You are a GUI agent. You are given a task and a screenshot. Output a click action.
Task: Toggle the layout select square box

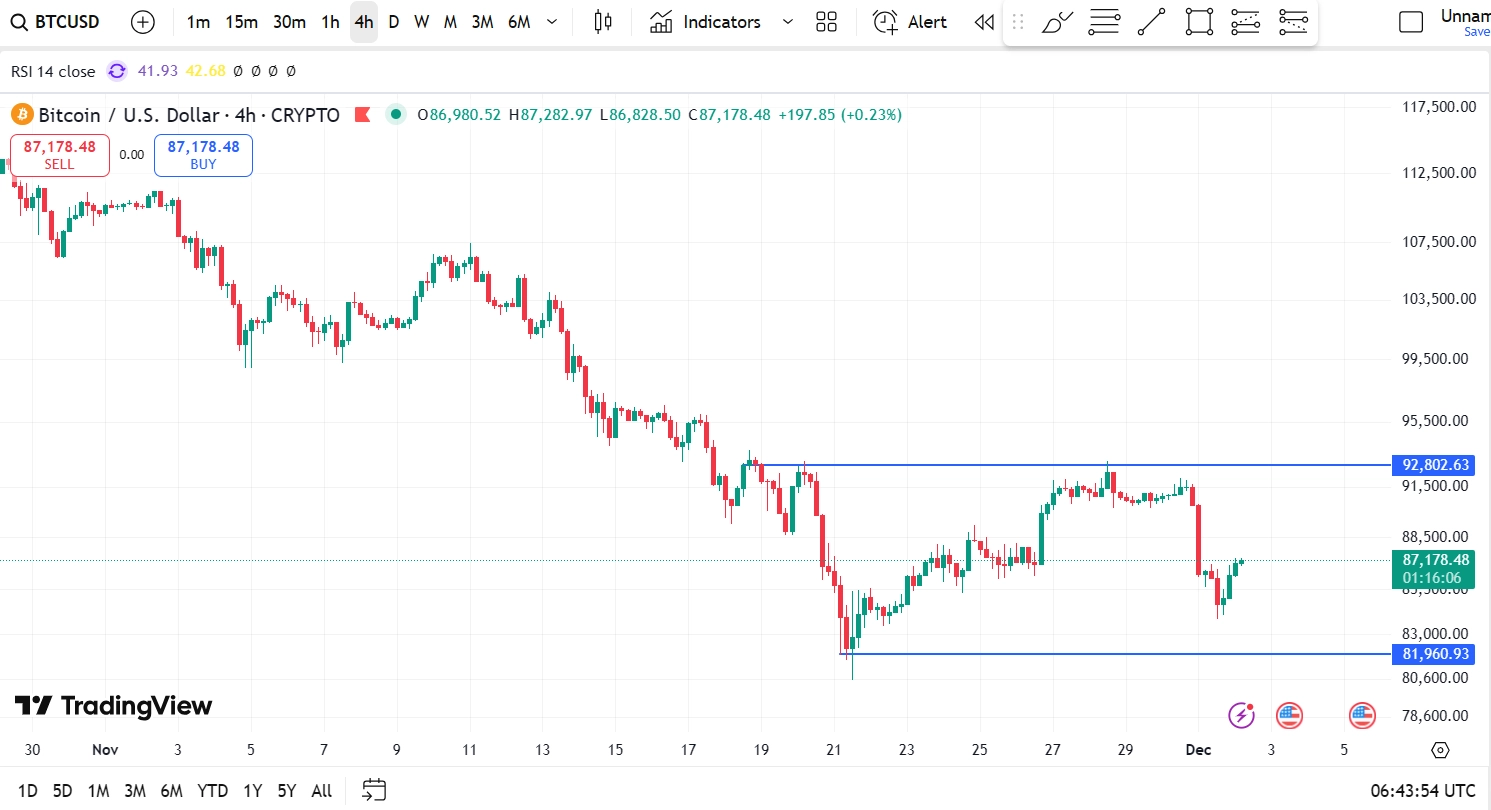[1410, 22]
